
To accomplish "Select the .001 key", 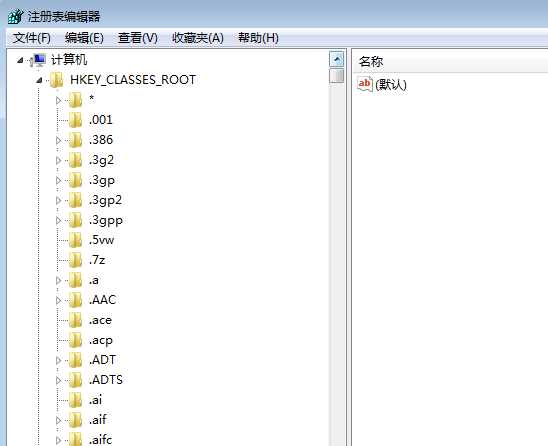I will tap(101, 120).
